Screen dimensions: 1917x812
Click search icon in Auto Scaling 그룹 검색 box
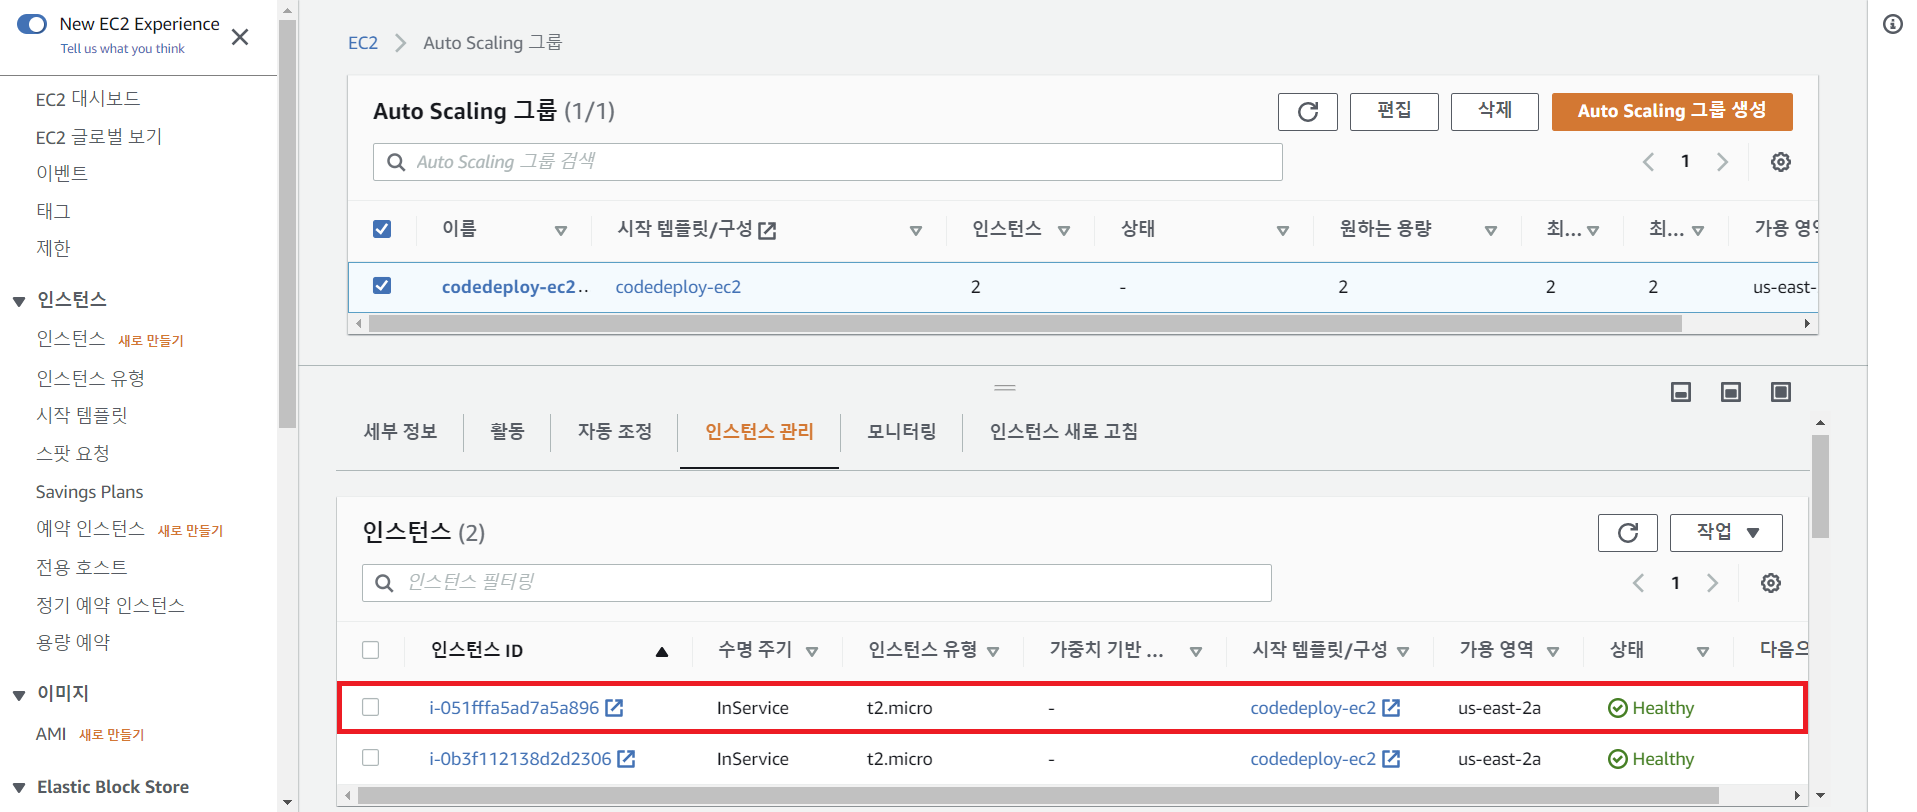396,162
